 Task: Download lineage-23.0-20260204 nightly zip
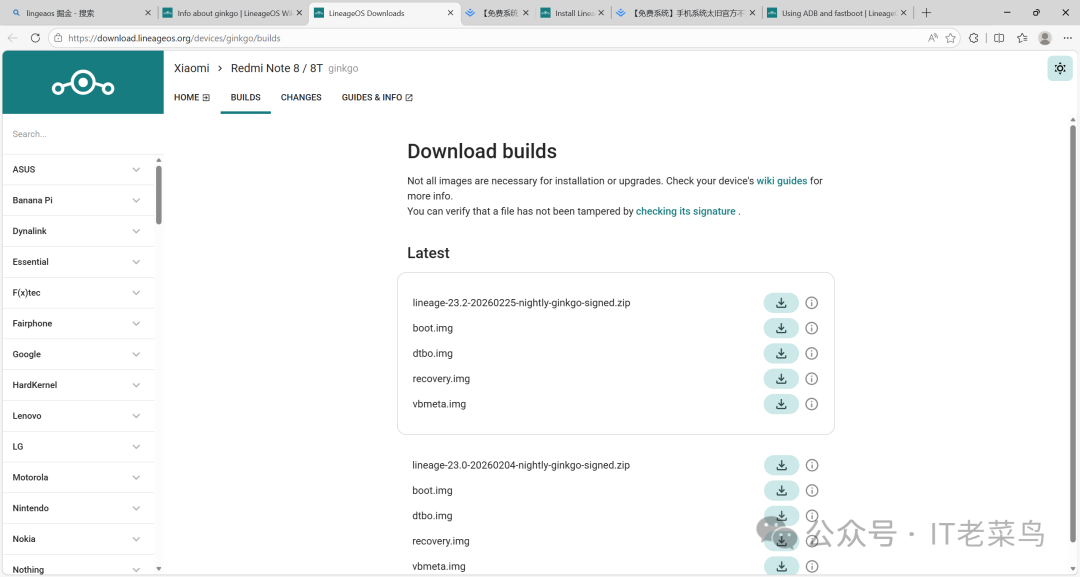pyautogui.click(x=781, y=465)
